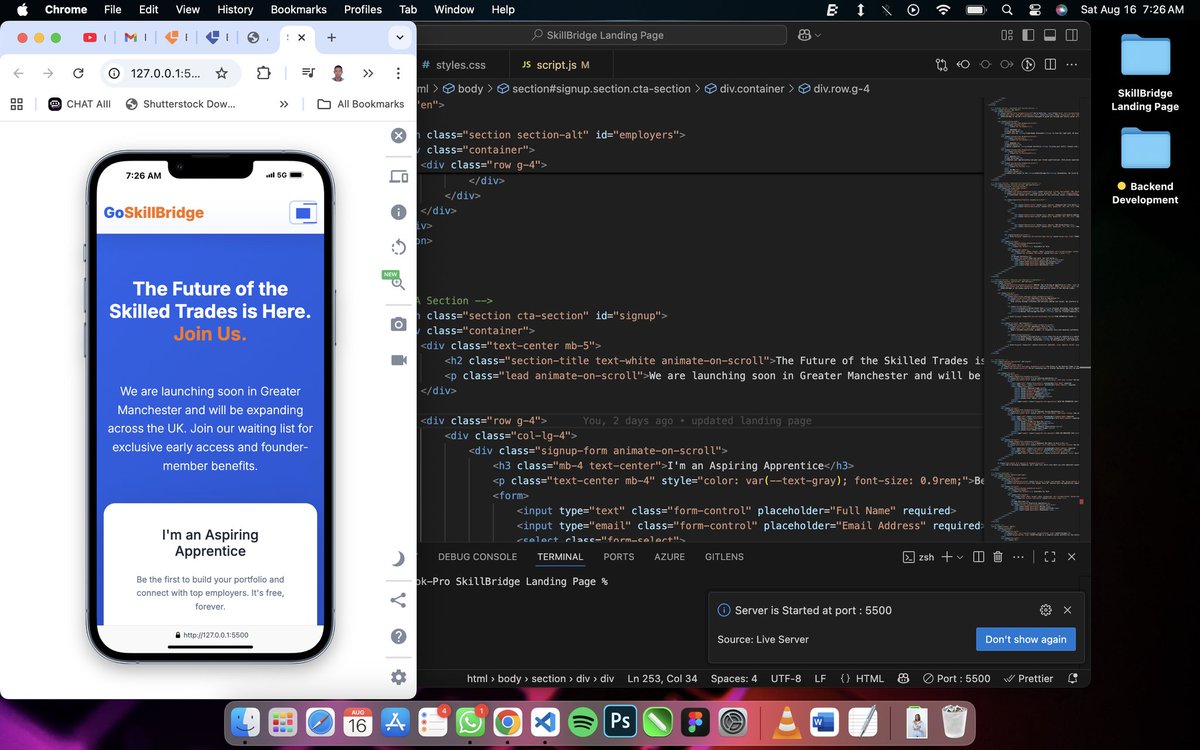Switch to the PORTS panel tab
The height and width of the screenshot is (750, 1200).
pos(619,557)
